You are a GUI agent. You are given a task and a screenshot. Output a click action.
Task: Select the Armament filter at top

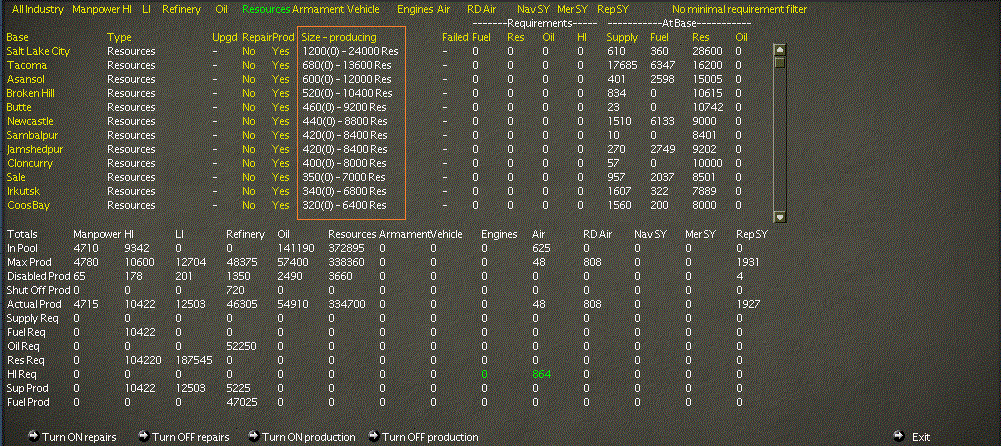tap(317, 10)
